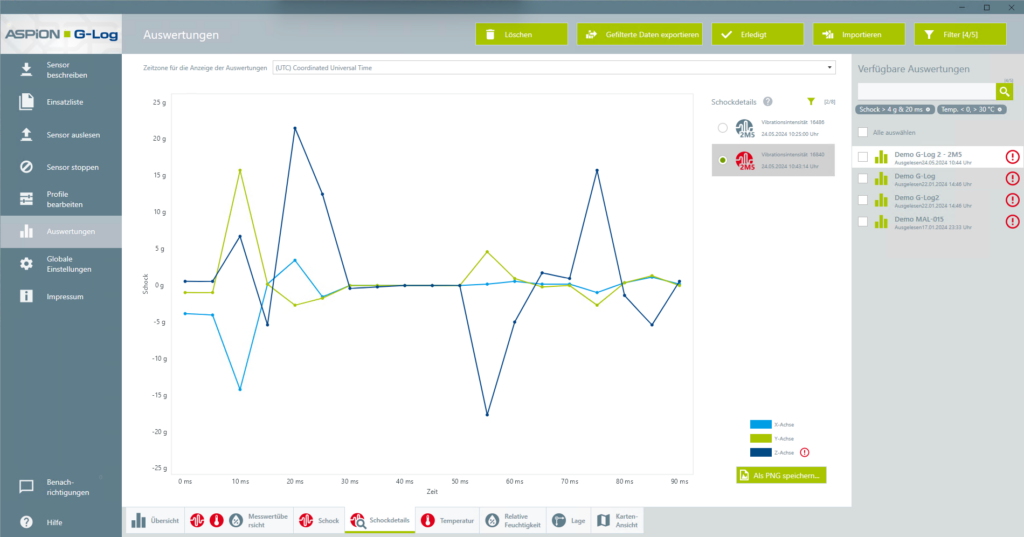Open Sensor beschreiben in the sidebar
This screenshot has width=1024, height=537.
[x=61, y=70]
